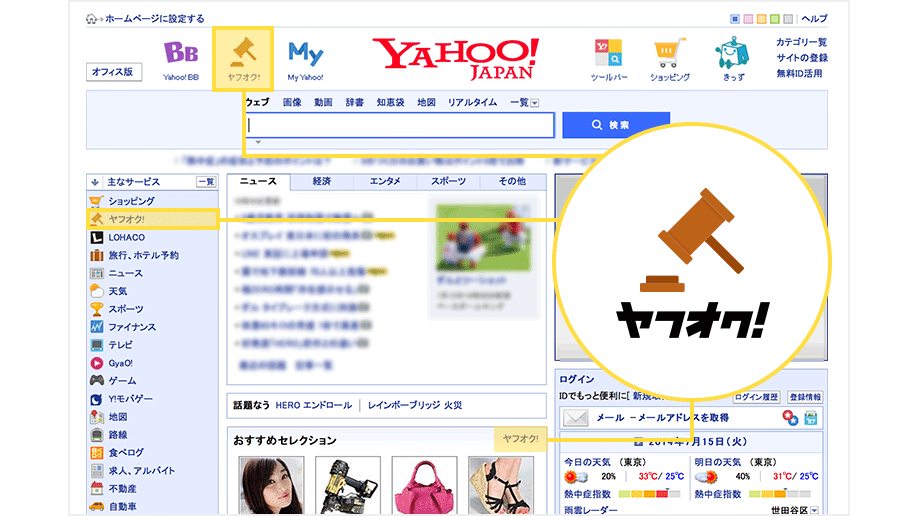920x516 pixels.
Task: Open the Toolbar (ツールバー) icon
Action: [608, 59]
